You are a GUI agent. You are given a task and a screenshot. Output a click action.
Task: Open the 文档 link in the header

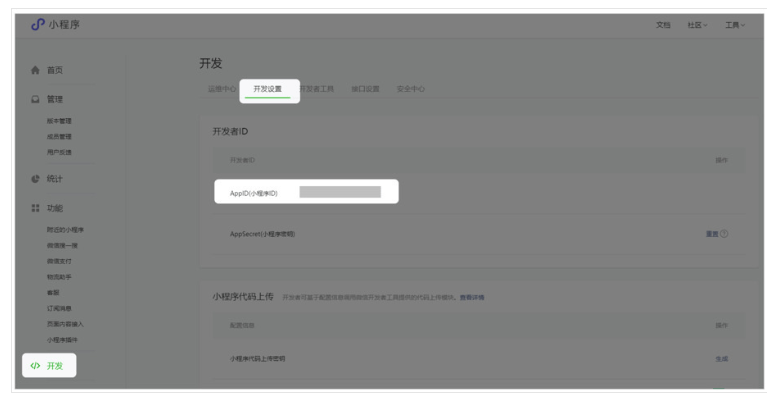(x=663, y=25)
